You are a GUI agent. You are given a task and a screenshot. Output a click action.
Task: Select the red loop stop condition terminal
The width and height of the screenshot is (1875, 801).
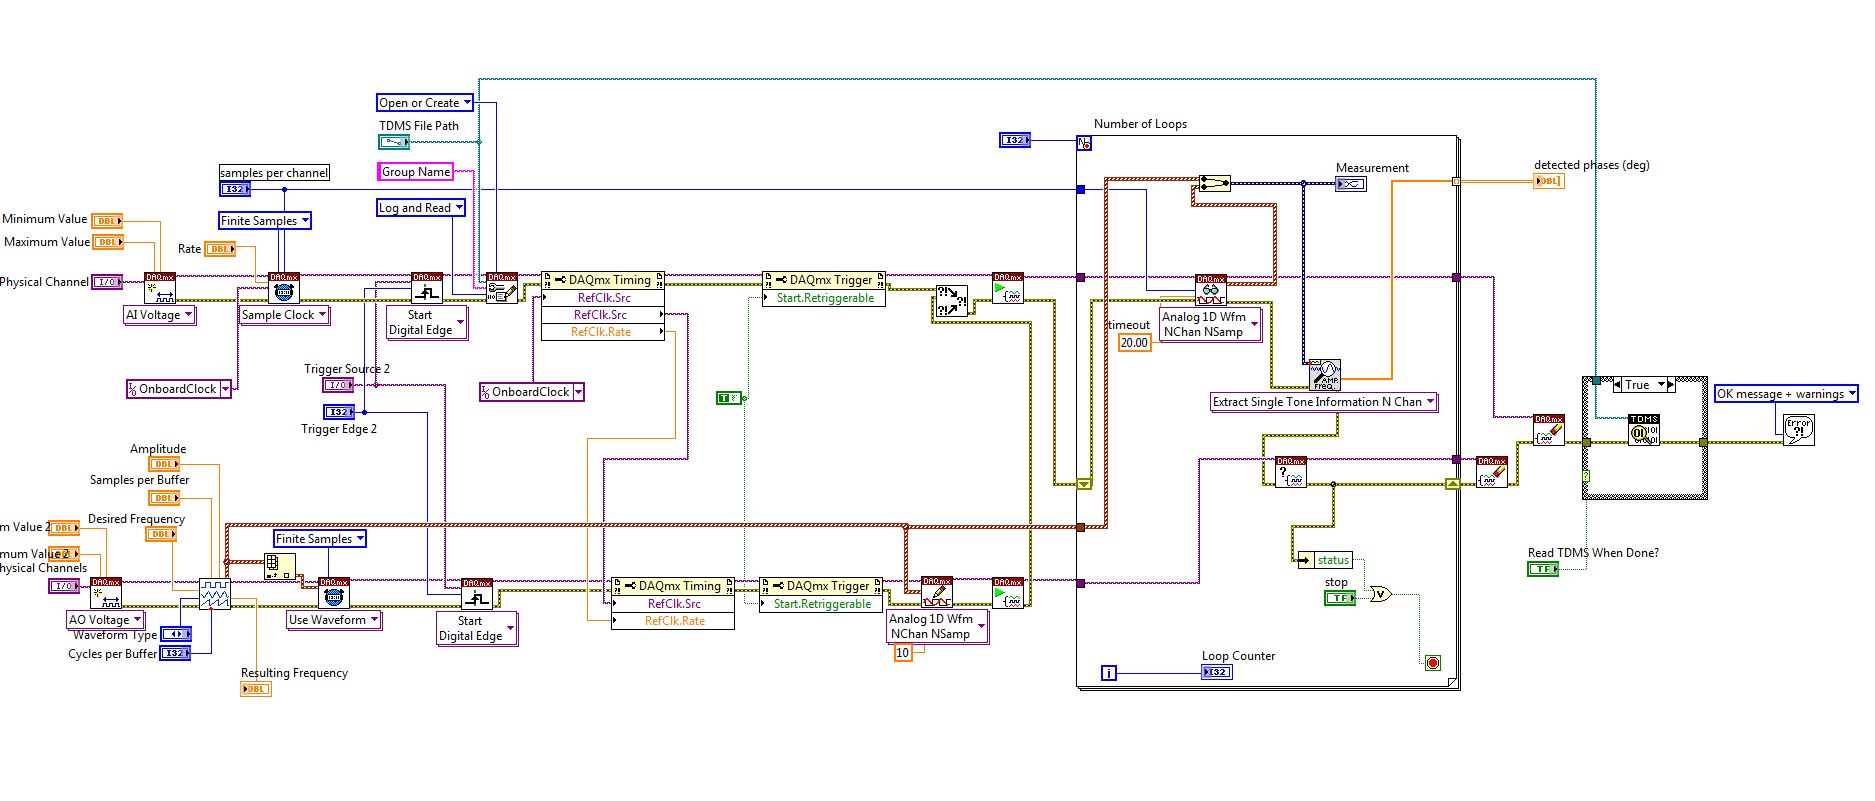pyautogui.click(x=1432, y=663)
